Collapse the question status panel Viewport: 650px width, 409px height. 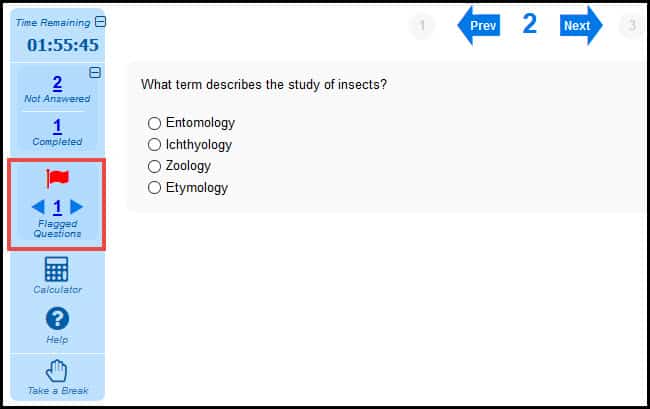[94, 72]
